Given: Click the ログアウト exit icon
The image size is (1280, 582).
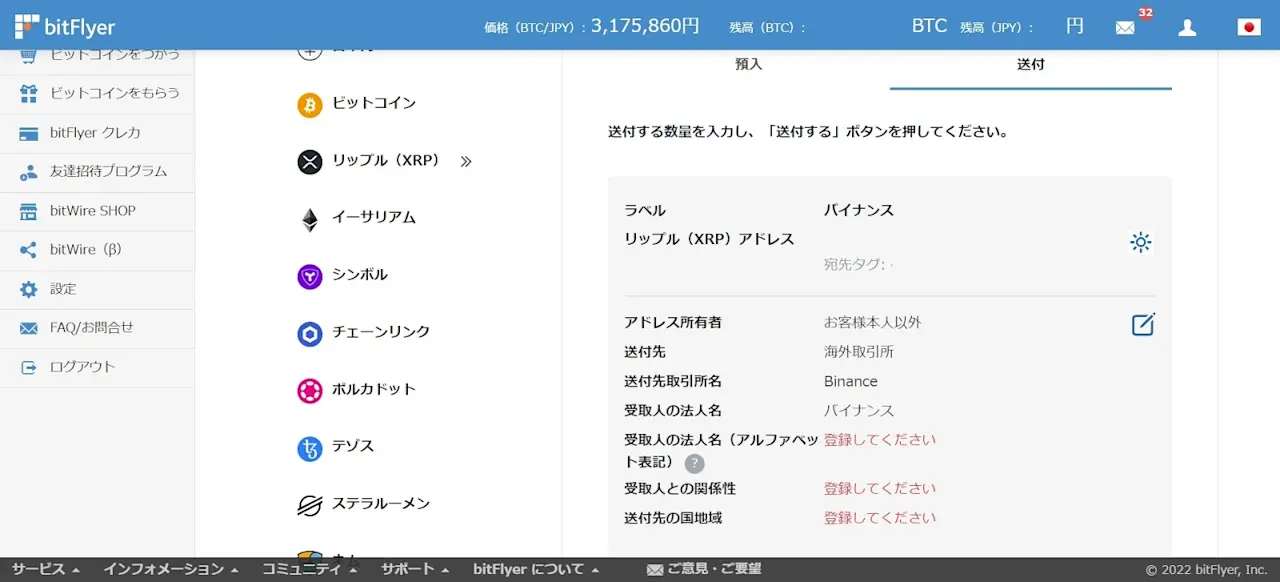Looking at the screenshot, I should (x=29, y=367).
